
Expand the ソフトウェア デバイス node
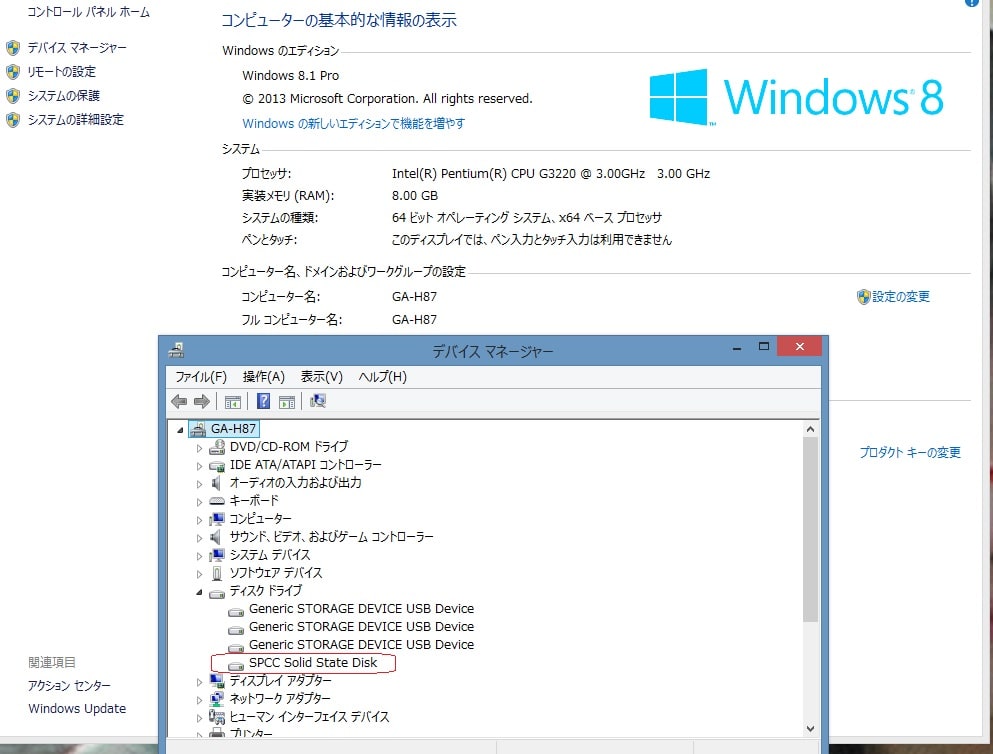click(199, 574)
